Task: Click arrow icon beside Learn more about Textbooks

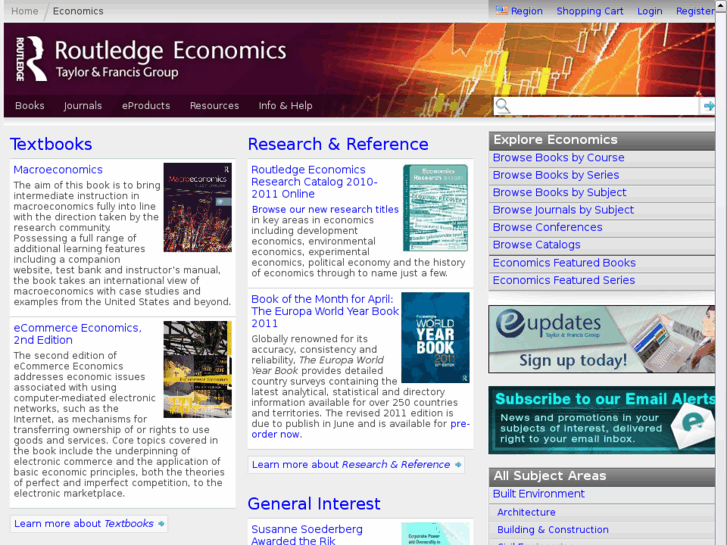Action: pos(161,524)
